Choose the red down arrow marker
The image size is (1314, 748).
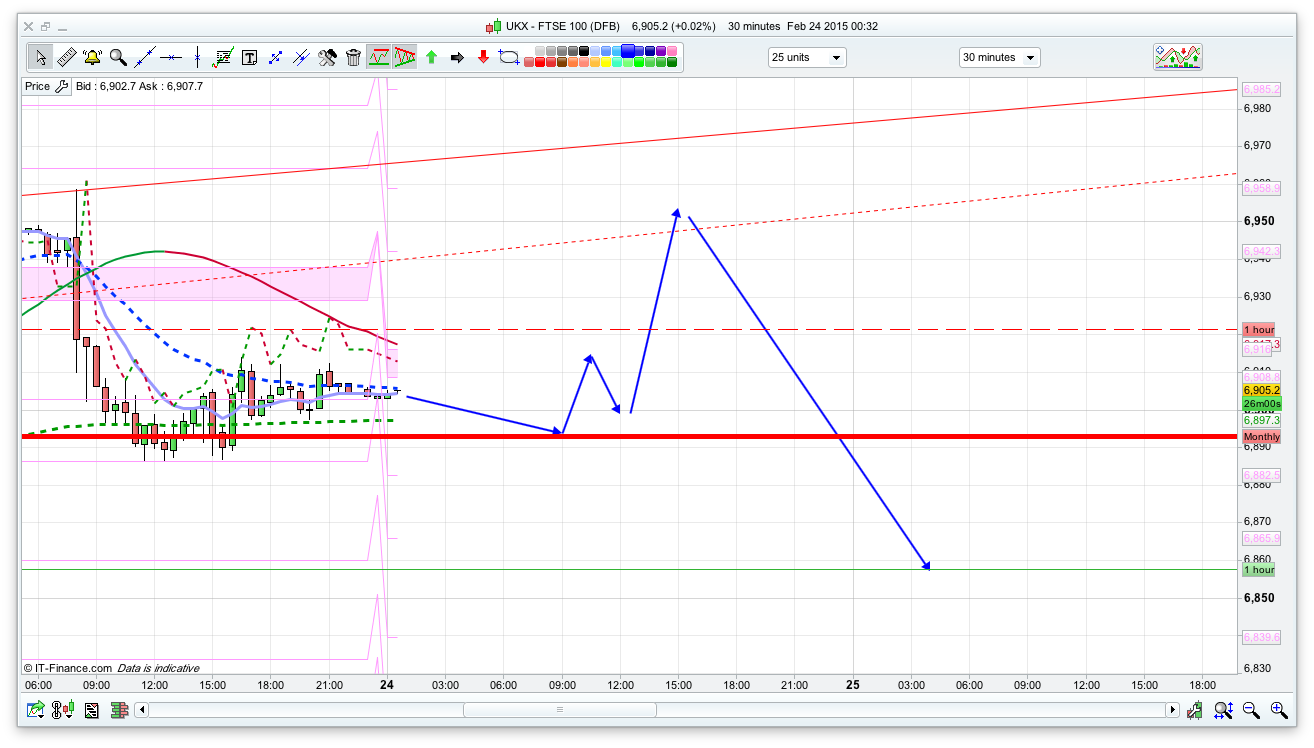click(x=483, y=57)
